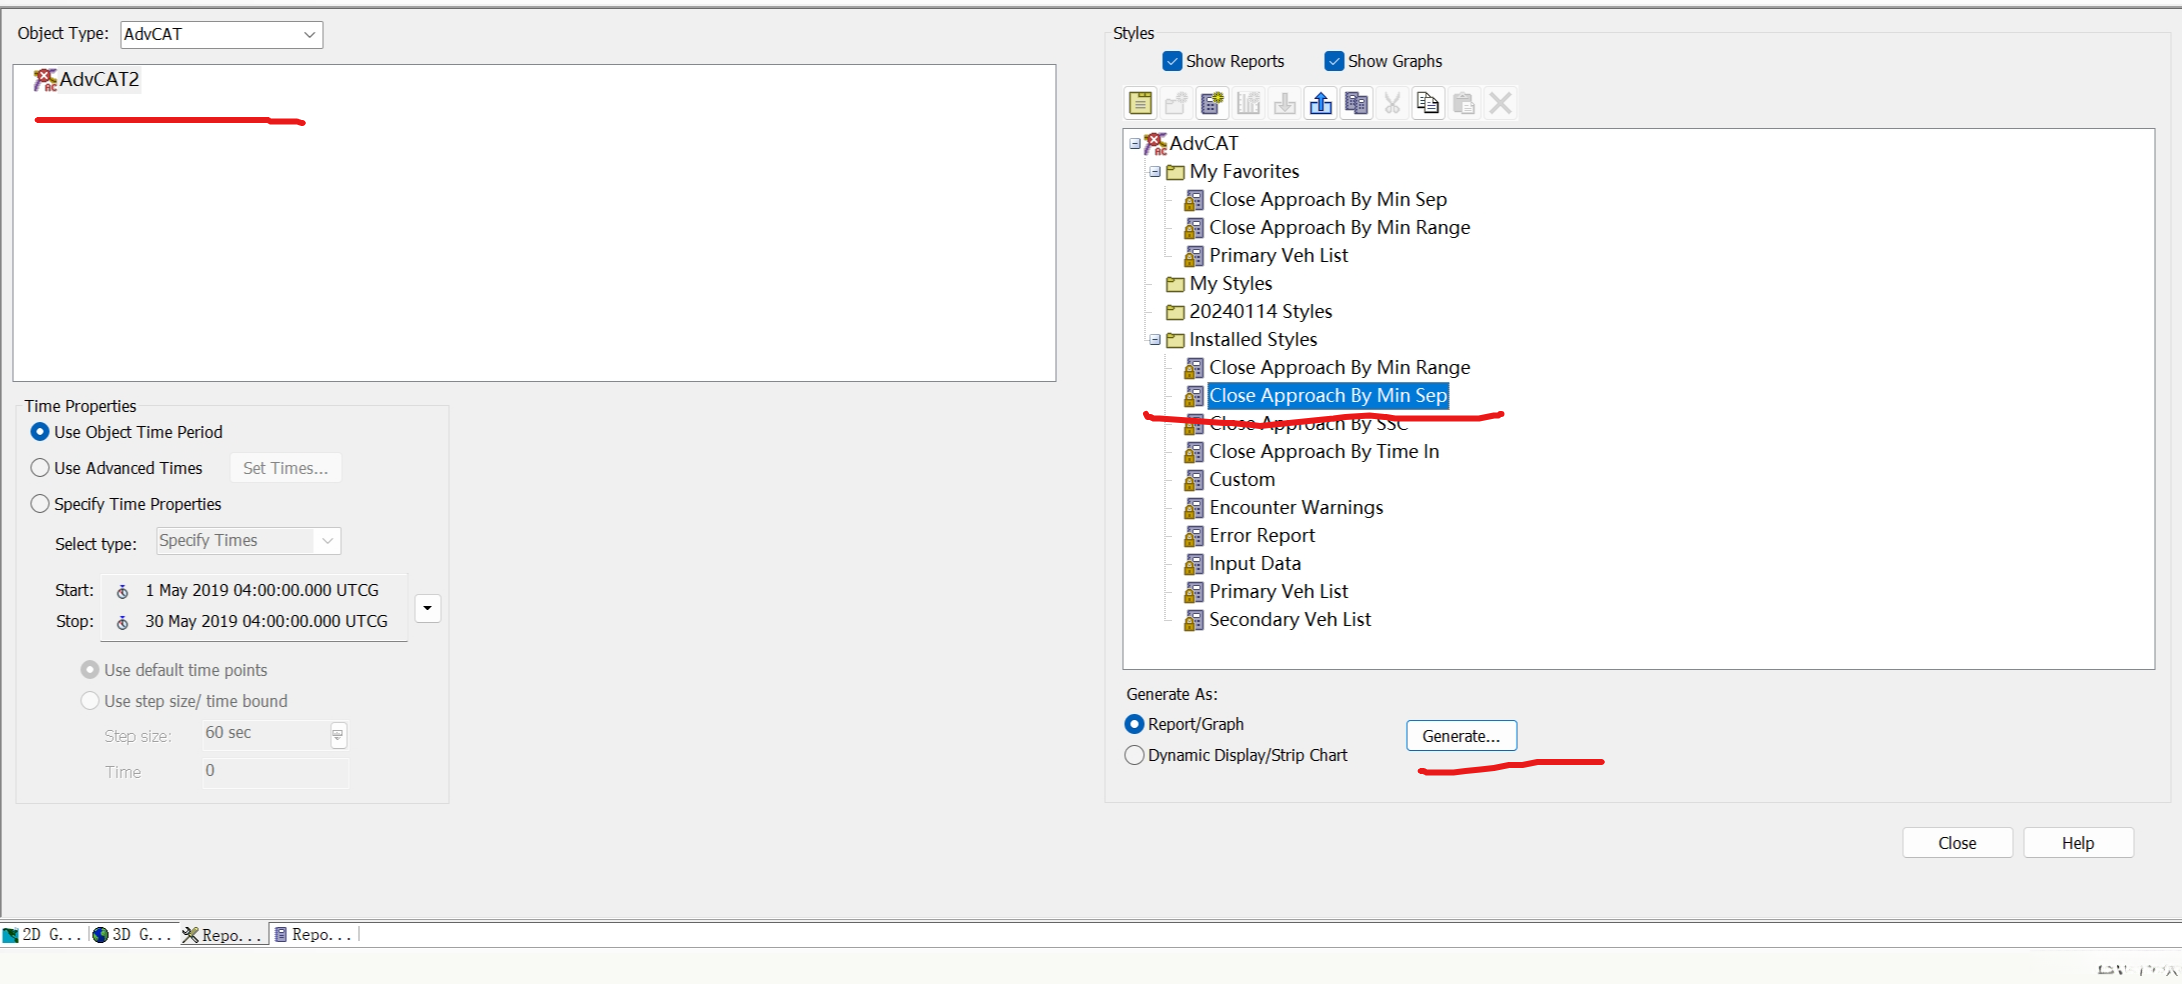Click the scissors Cut icon

1392,103
